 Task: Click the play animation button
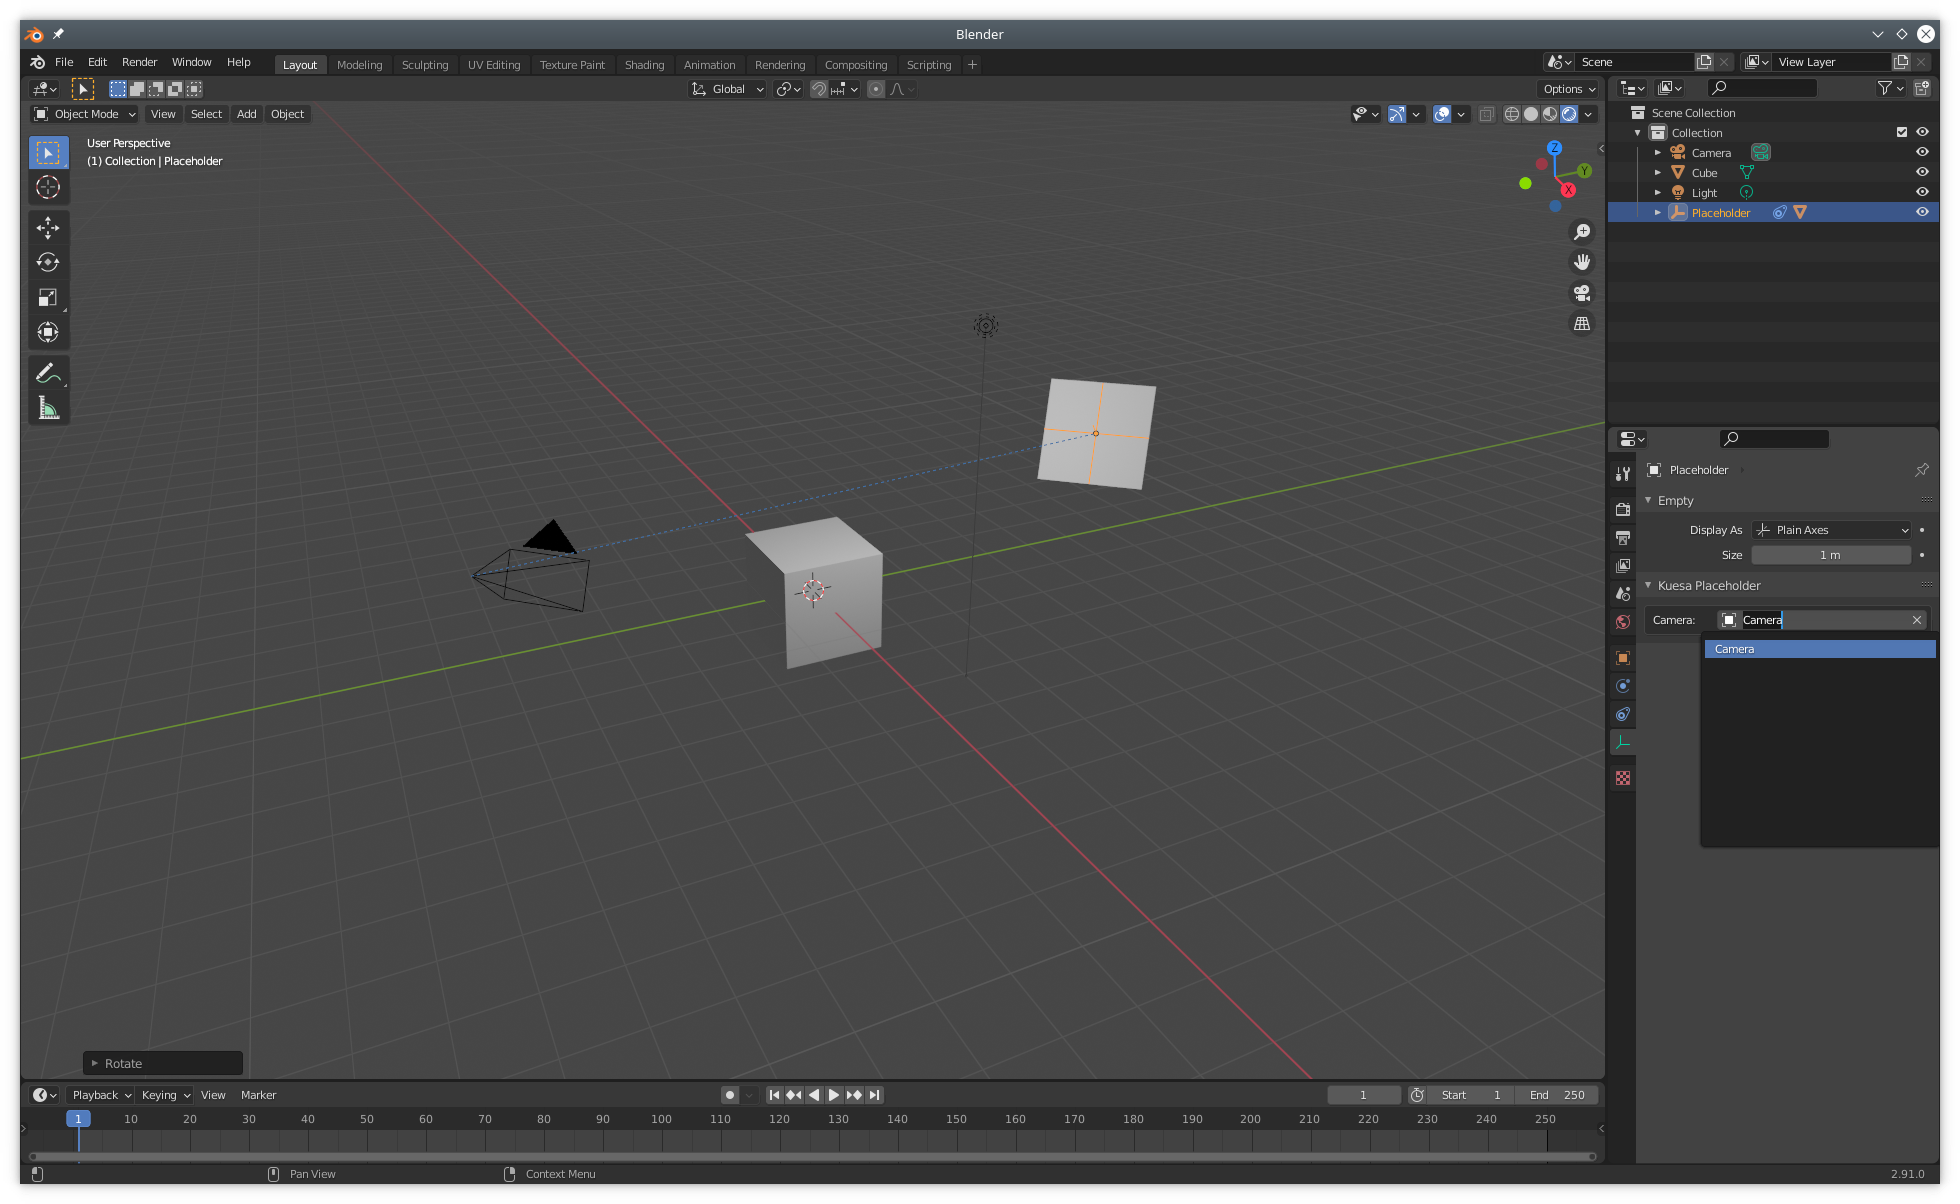coord(834,1095)
